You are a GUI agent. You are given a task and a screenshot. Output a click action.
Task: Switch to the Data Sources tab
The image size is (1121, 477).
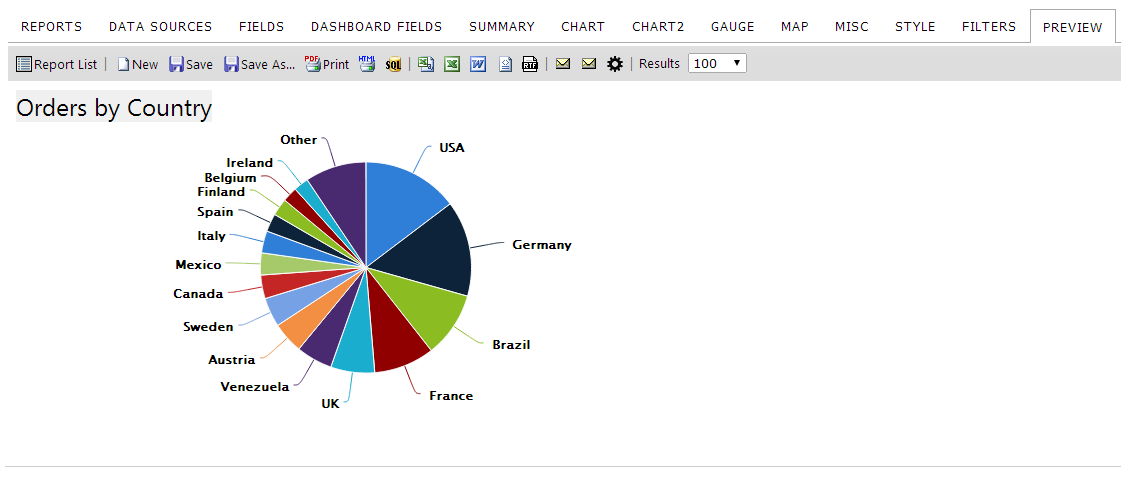(160, 26)
